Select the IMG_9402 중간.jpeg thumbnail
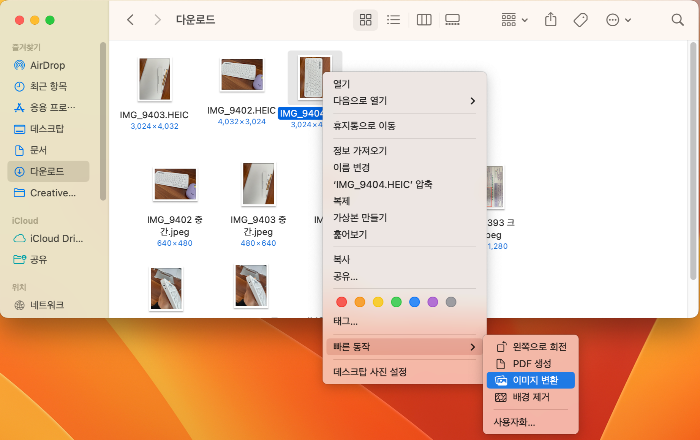The height and width of the screenshot is (440, 700). (175, 184)
